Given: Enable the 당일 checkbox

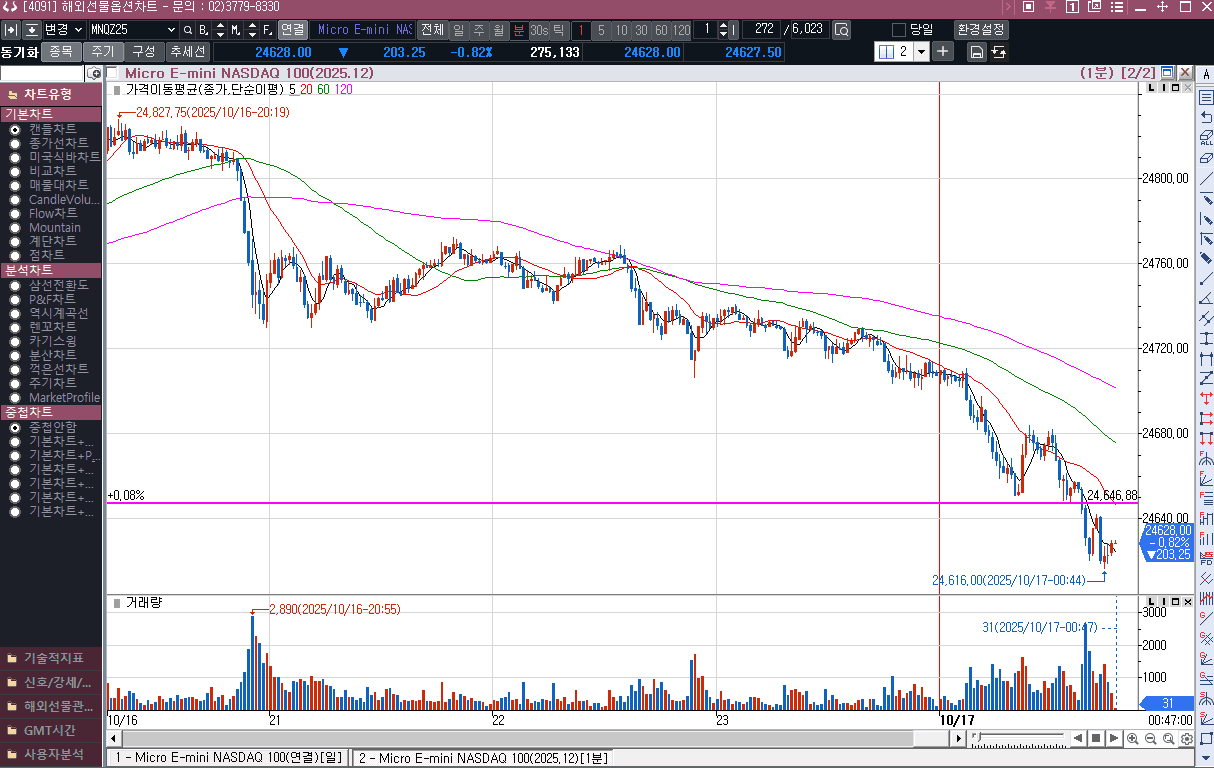Looking at the screenshot, I should [898, 29].
